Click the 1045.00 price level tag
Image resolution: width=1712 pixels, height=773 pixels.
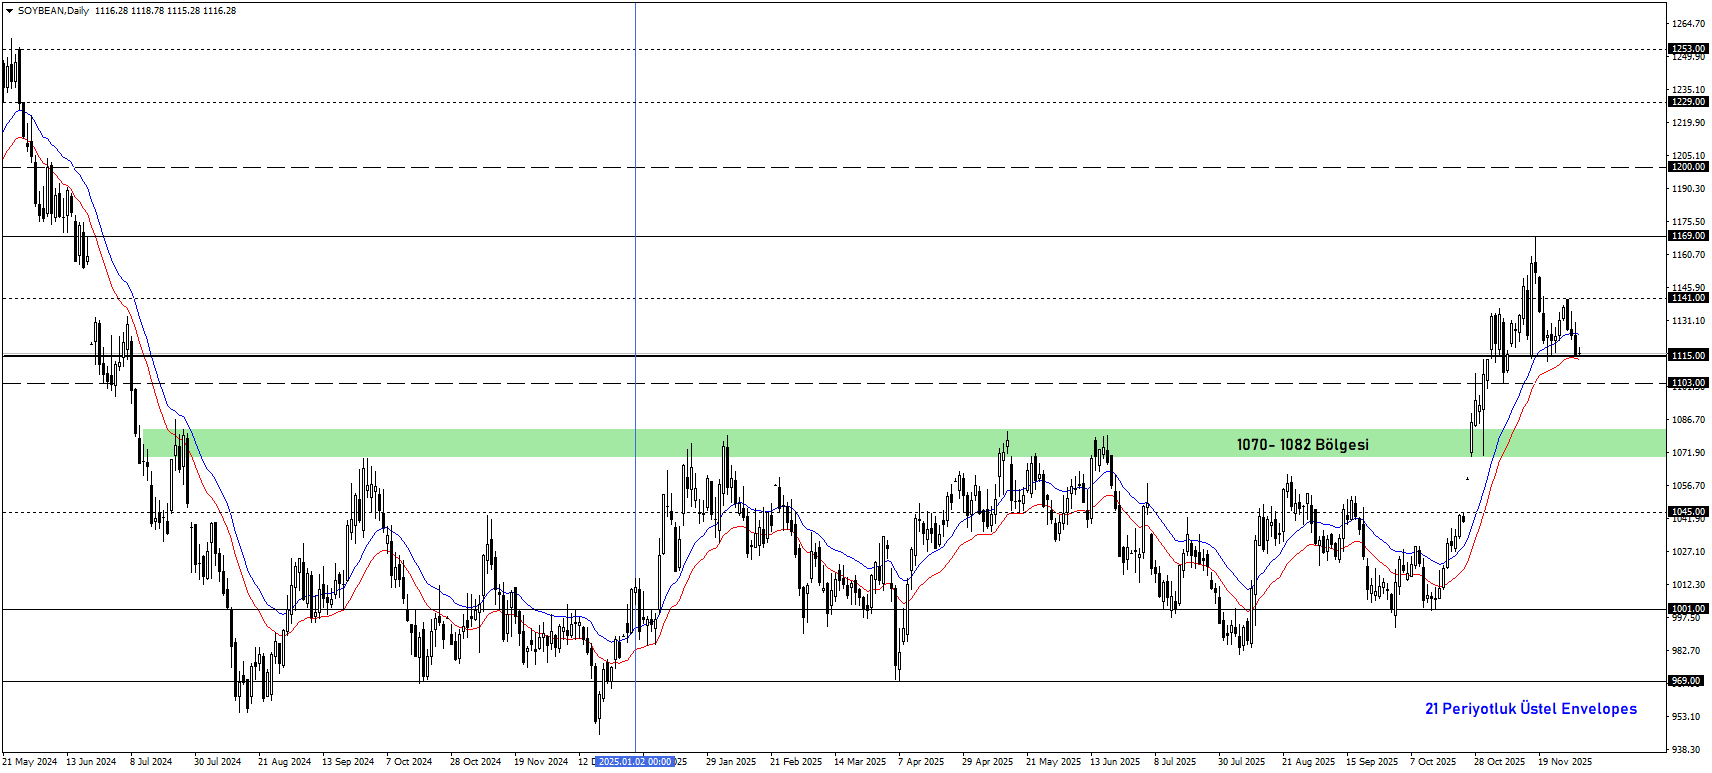1688,512
